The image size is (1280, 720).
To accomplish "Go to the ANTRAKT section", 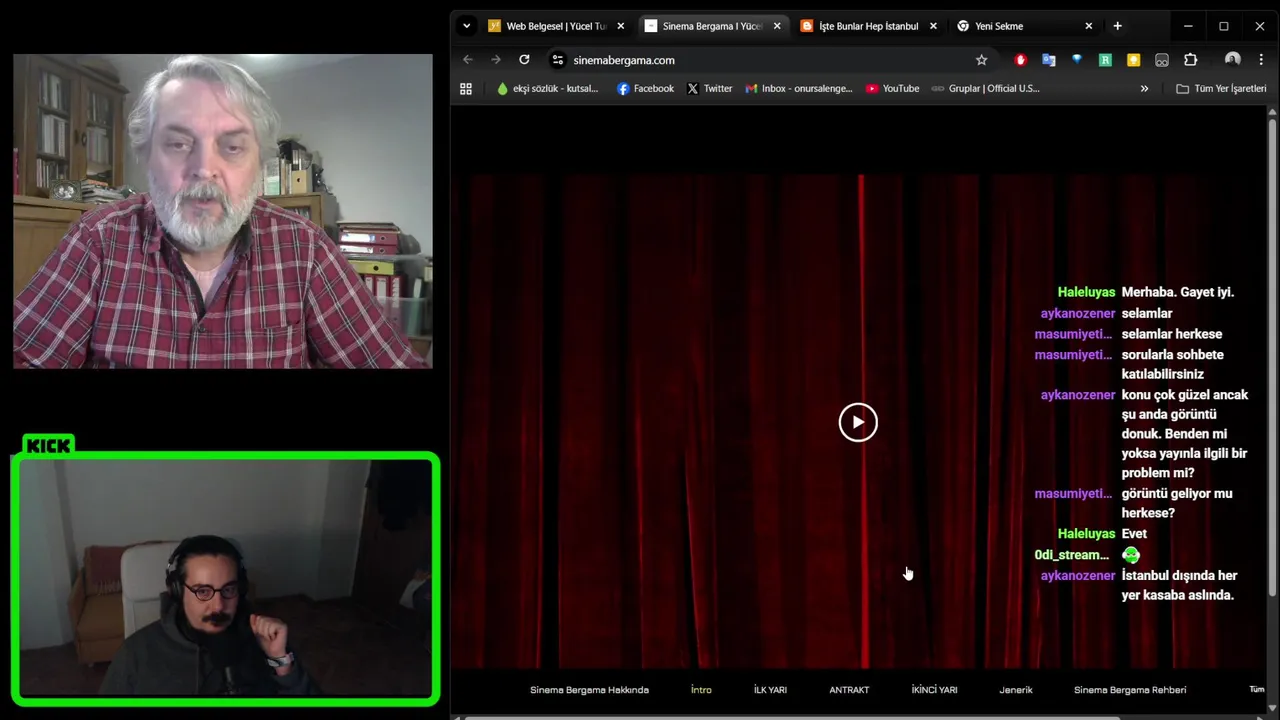I will coord(849,690).
